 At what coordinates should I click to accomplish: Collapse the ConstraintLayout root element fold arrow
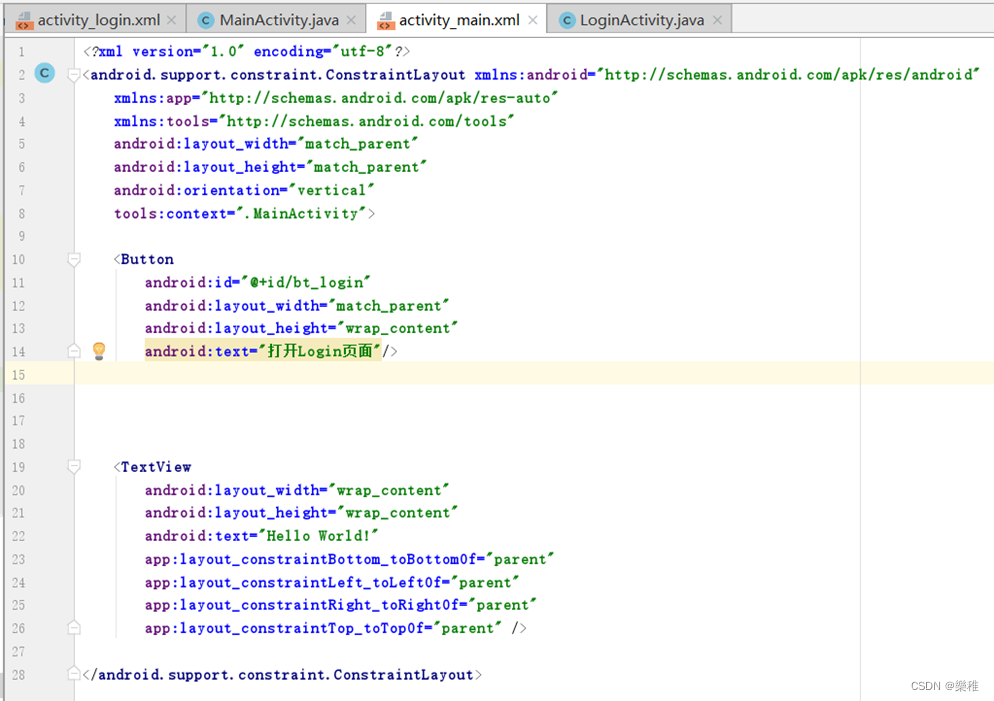73,73
